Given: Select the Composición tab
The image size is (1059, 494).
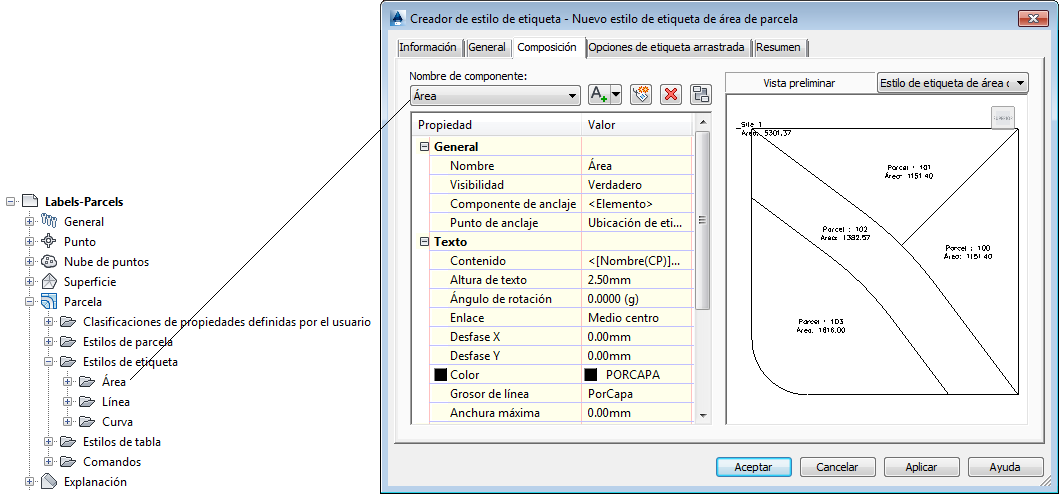Looking at the screenshot, I should click(x=547, y=47).
